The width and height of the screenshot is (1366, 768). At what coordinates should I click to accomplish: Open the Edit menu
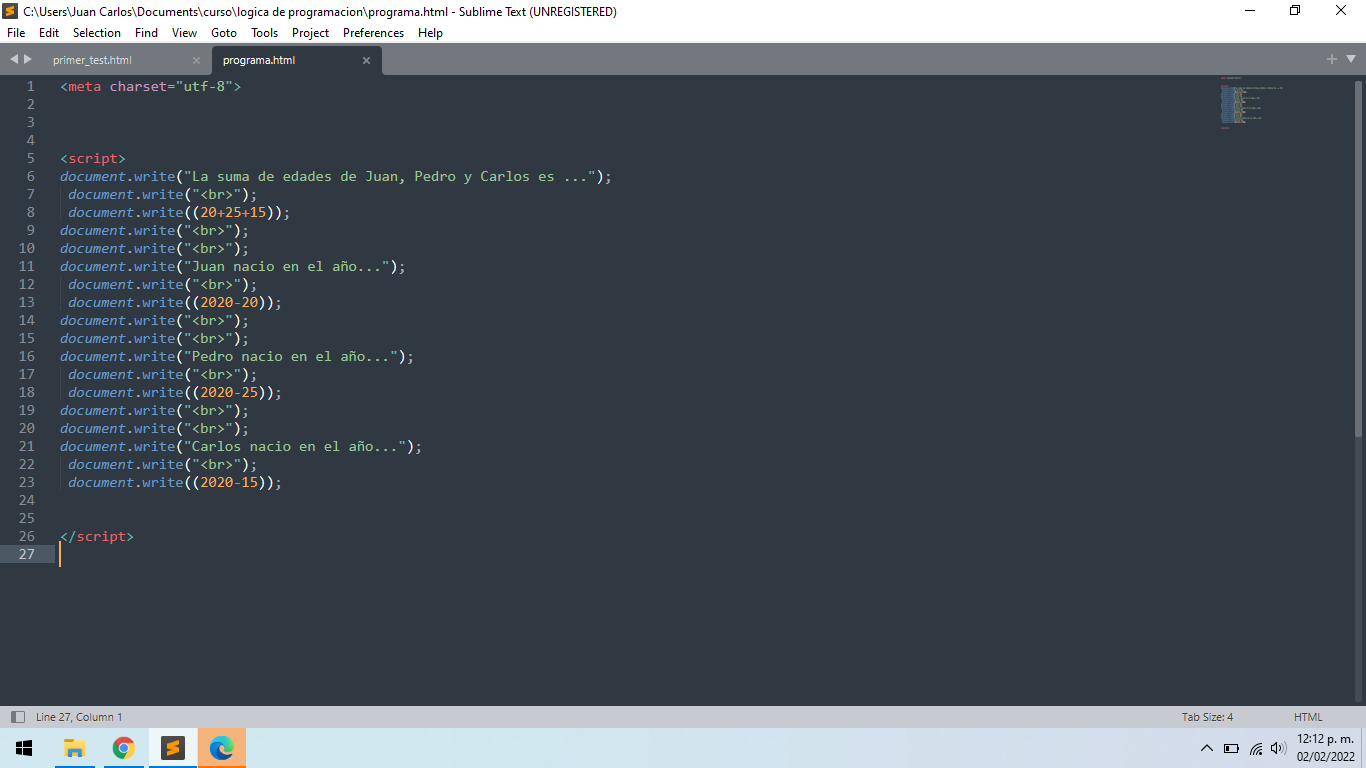pos(49,33)
